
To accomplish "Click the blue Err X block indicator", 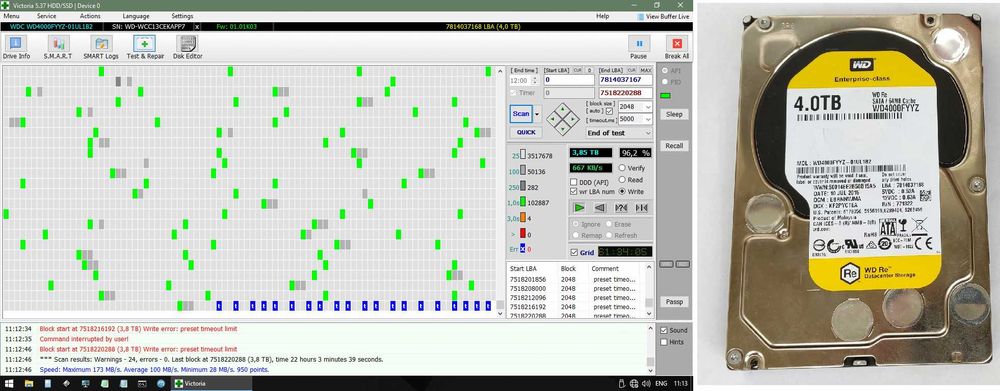I will [x=522, y=249].
